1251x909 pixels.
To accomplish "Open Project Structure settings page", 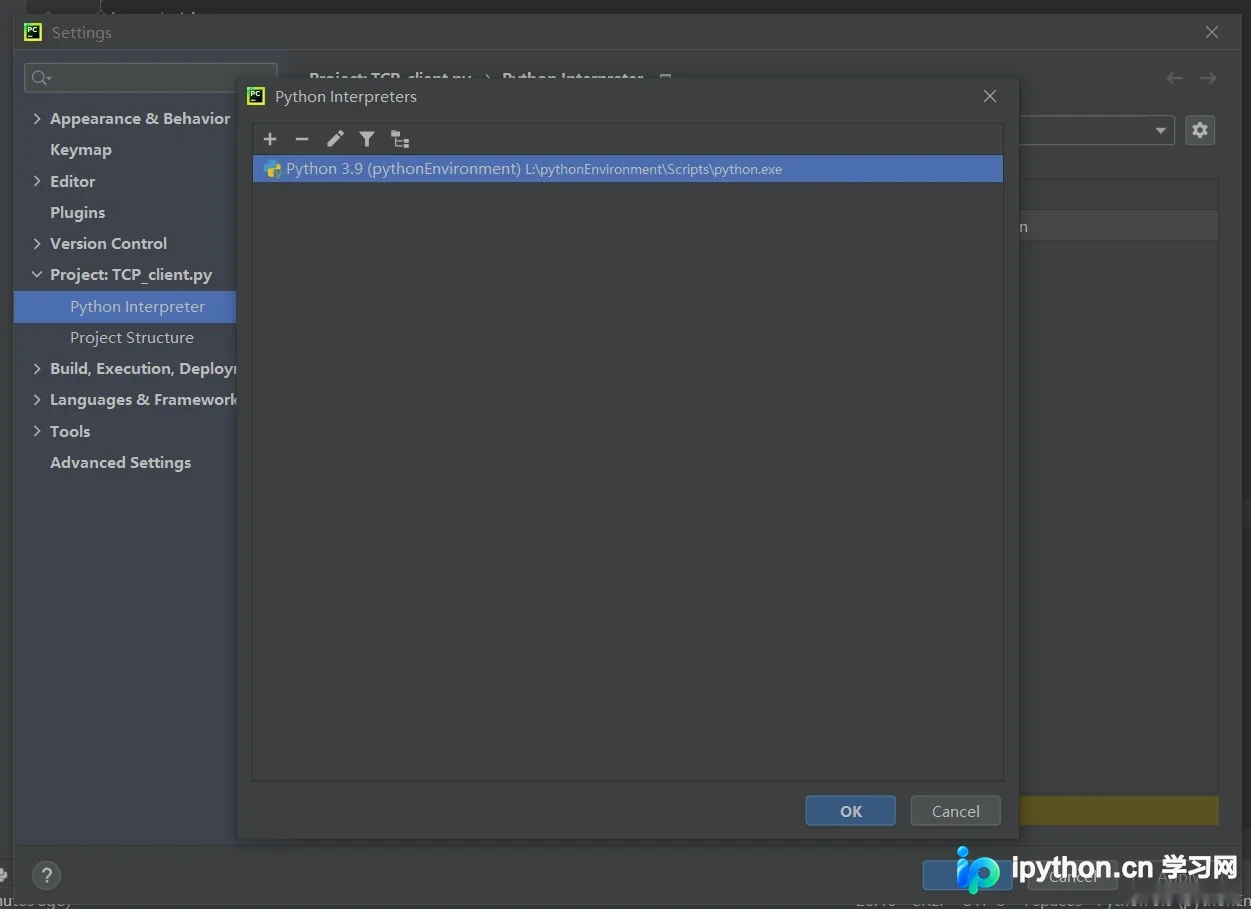I will pos(132,338).
